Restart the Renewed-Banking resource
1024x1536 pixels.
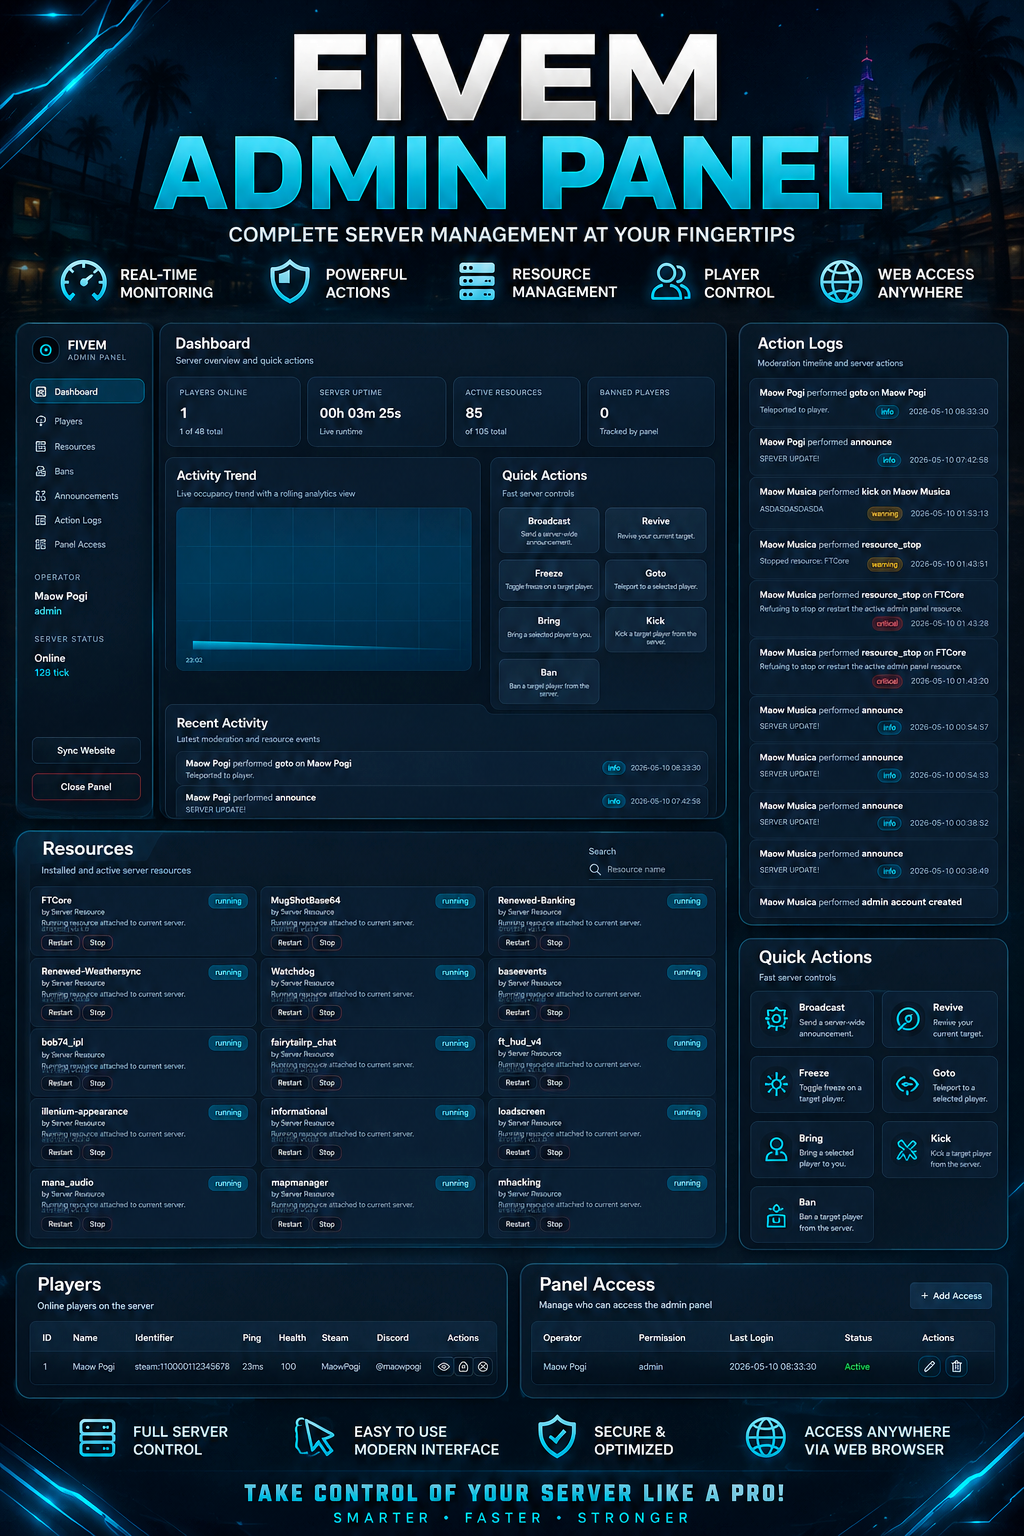click(x=517, y=942)
